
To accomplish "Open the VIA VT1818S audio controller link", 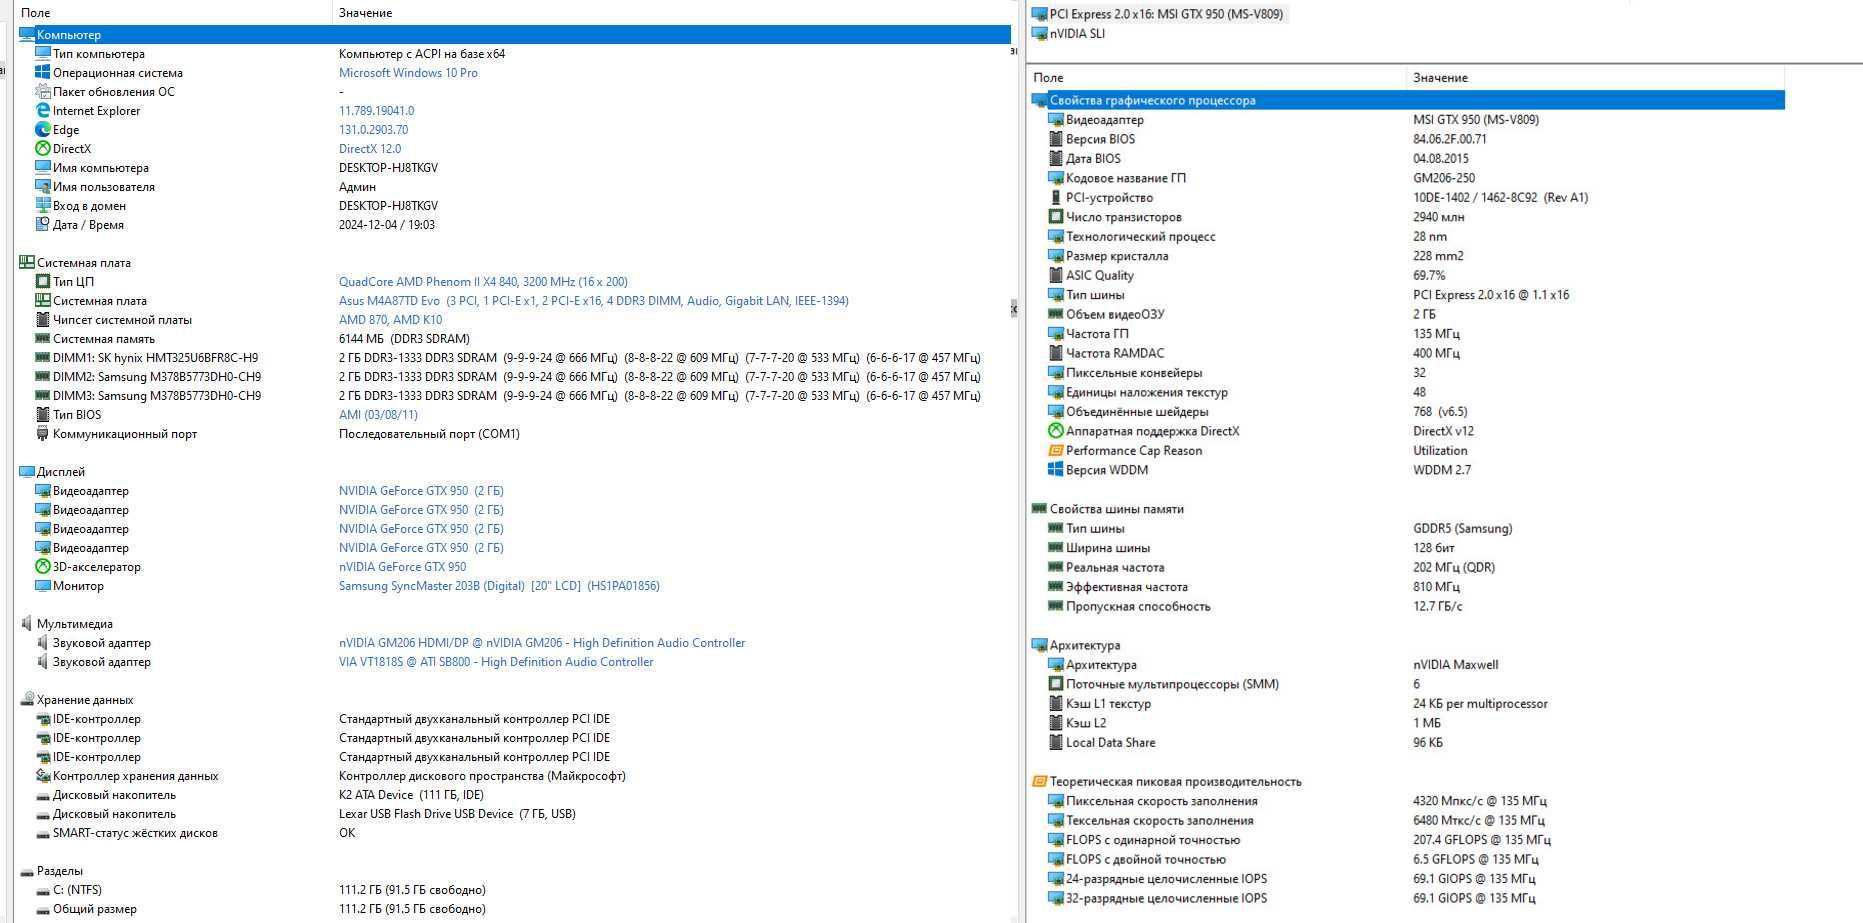I will tap(496, 661).
